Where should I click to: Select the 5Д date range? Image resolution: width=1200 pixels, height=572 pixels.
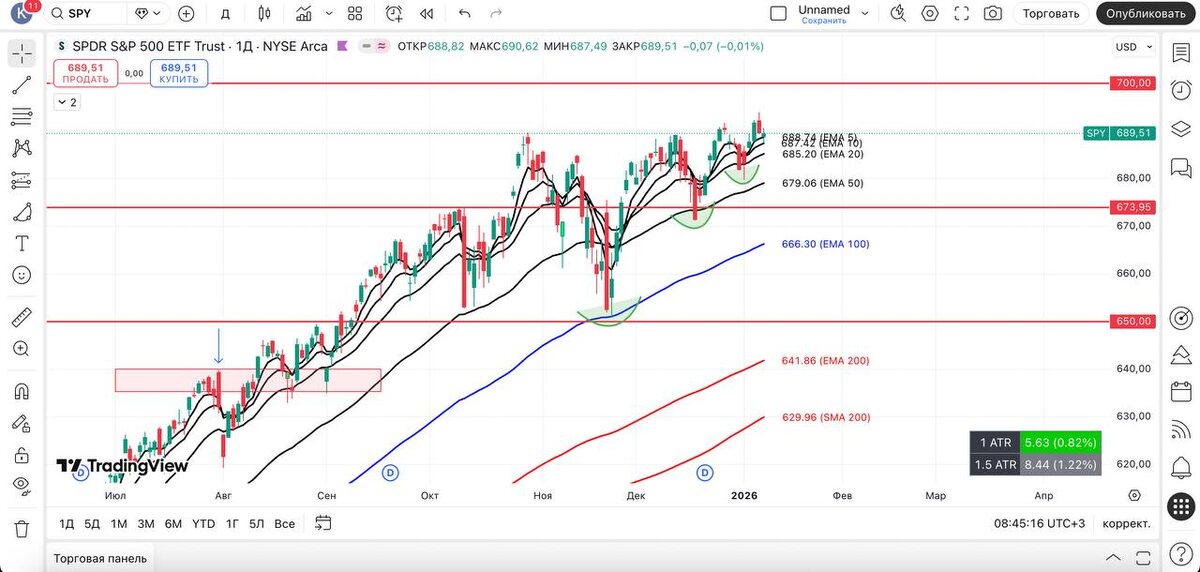coord(92,523)
